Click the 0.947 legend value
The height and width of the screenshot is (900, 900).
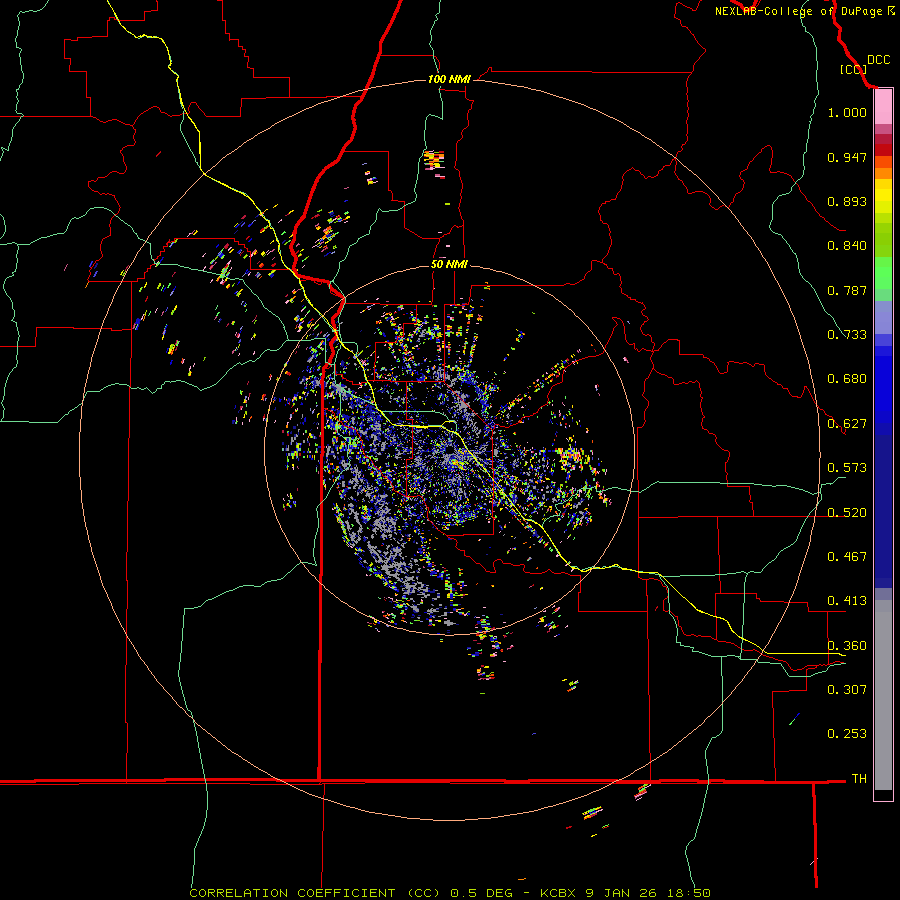(x=847, y=157)
